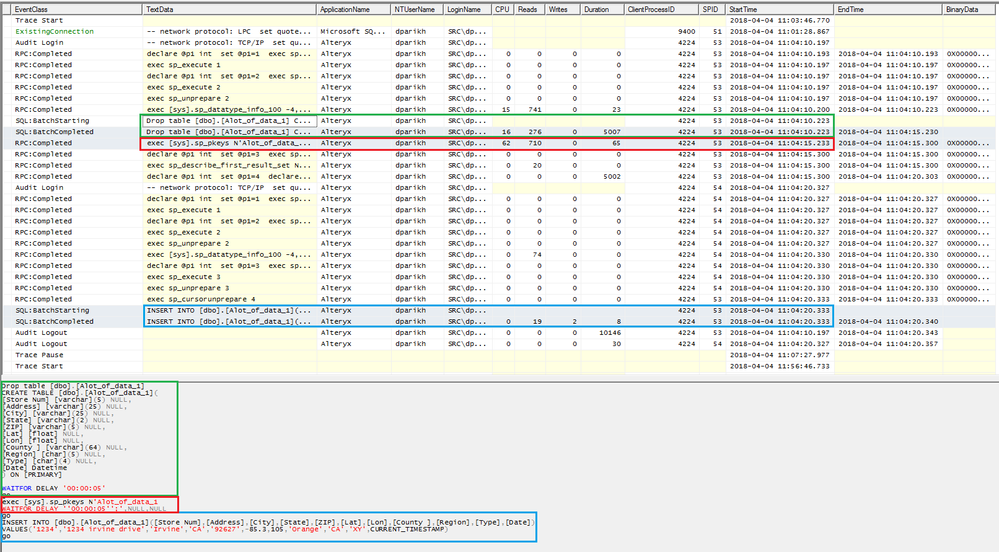Select the exec sp_unprepare 3 cell
This screenshot has height=552, width=999.
(x=229, y=288)
